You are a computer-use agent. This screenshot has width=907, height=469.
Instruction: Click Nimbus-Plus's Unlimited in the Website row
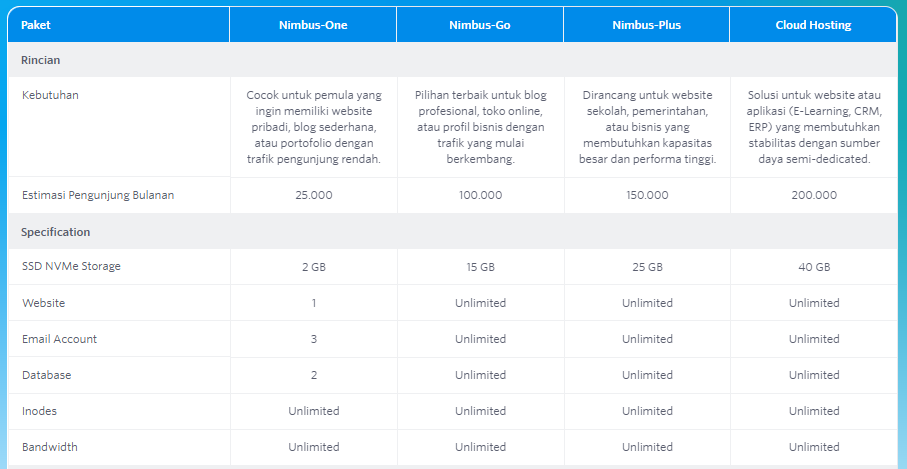[647, 303]
